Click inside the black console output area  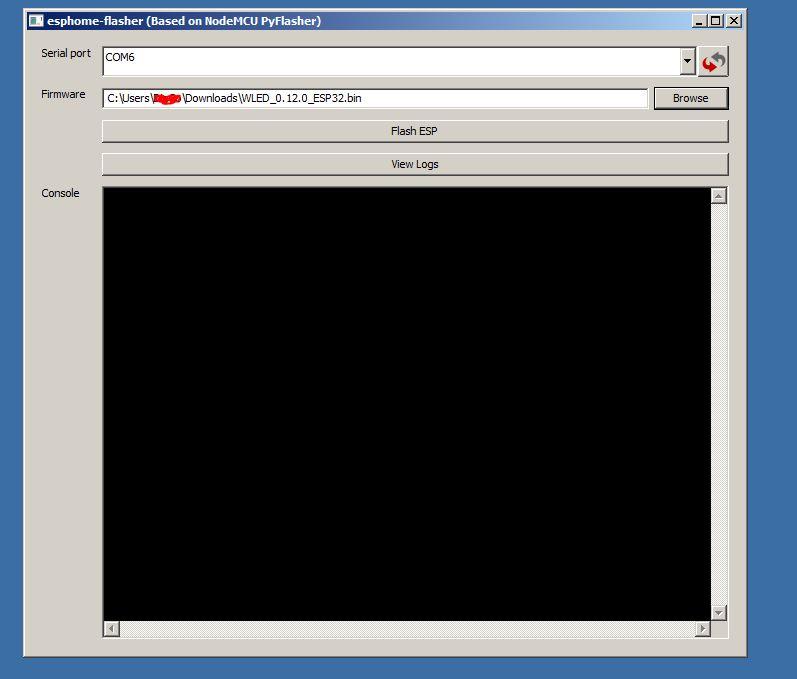[x=407, y=404]
